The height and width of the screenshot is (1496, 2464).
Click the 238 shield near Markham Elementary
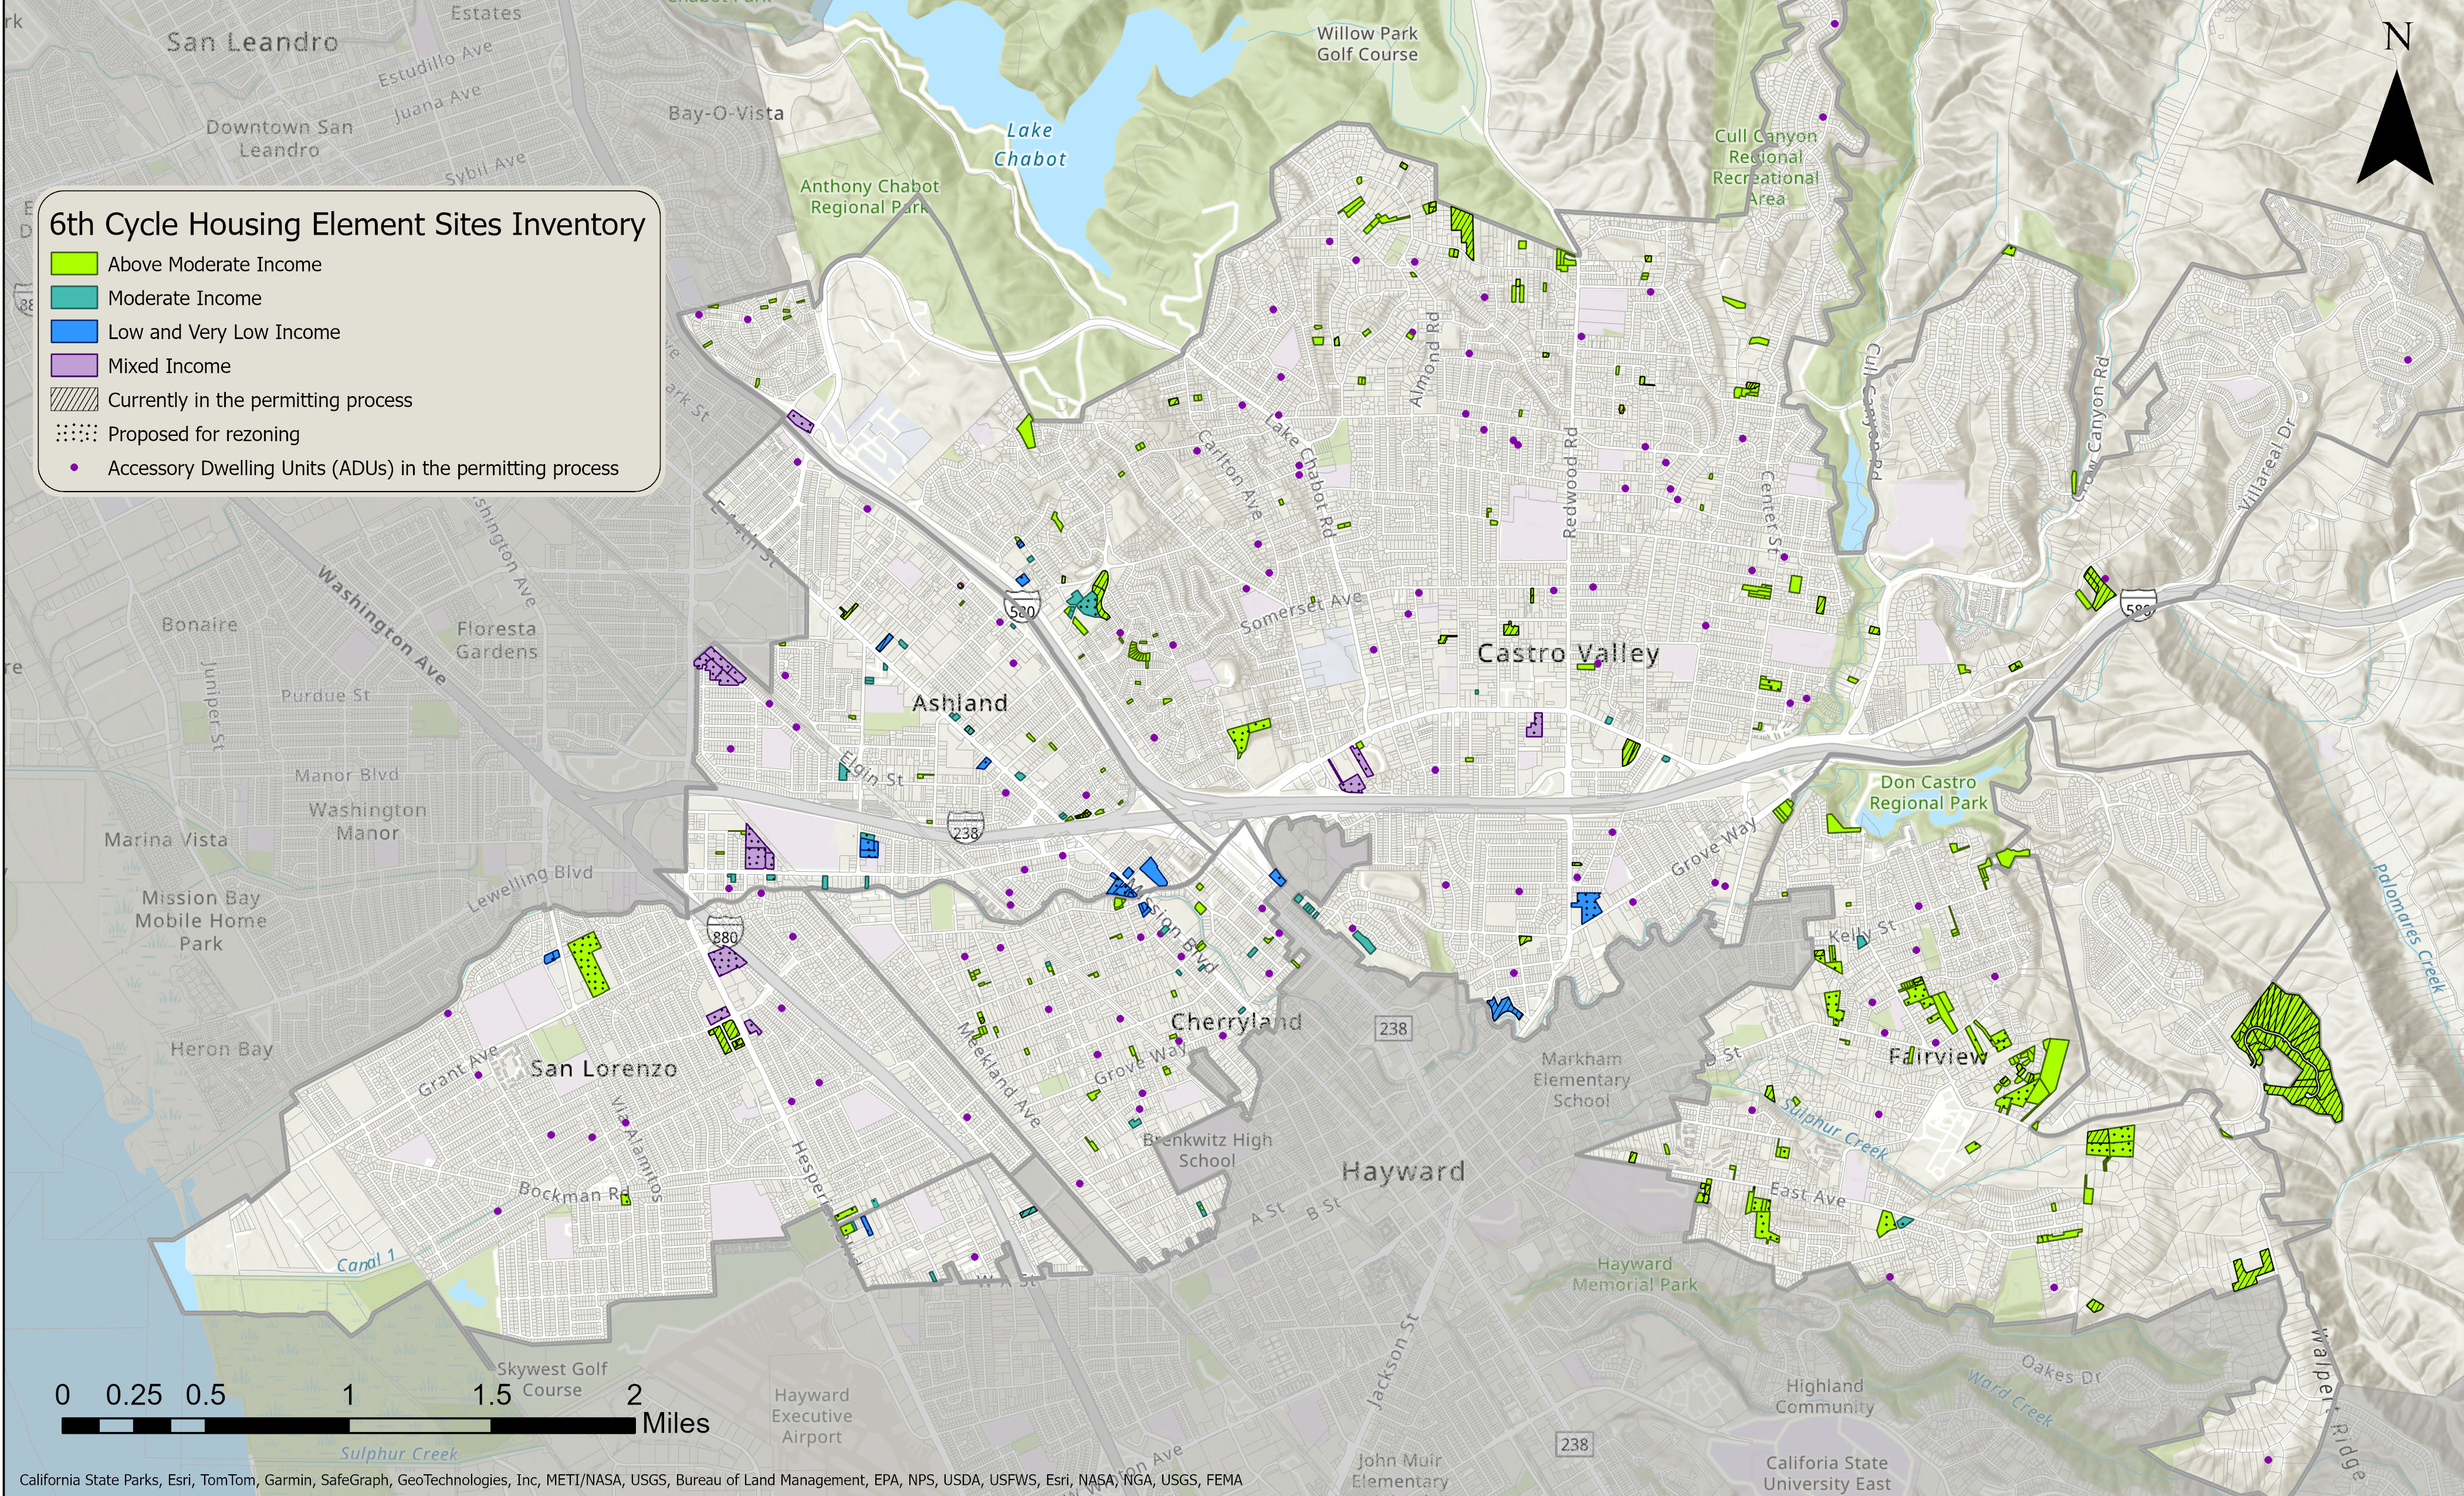pos(1393,1028)
